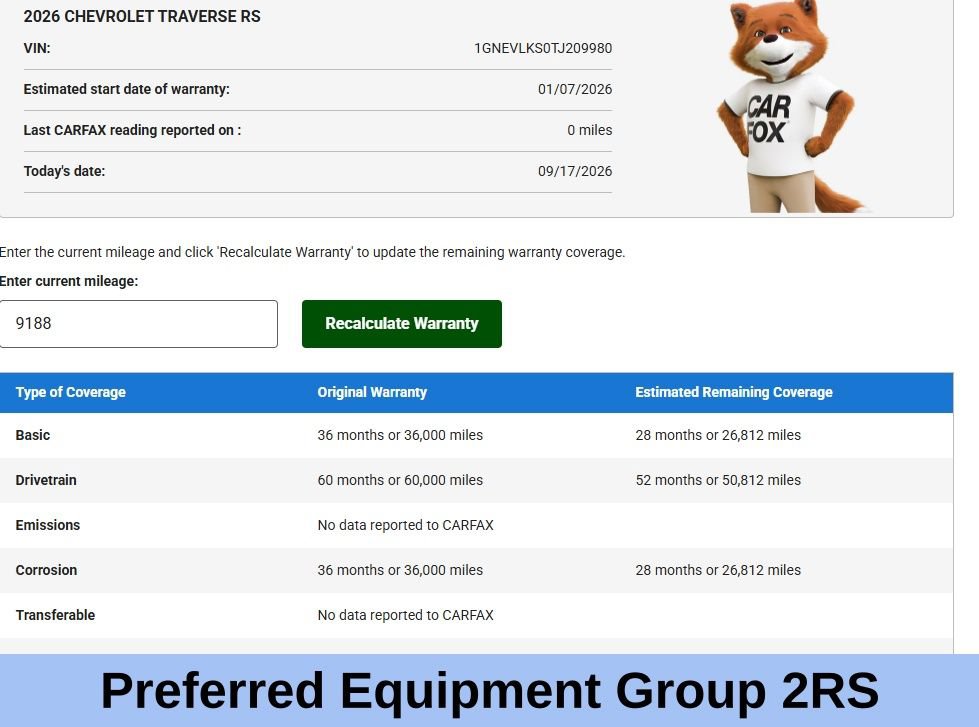Click Drivetrain original warranty '60 months or 60,000 miles'

coord(400,480)
